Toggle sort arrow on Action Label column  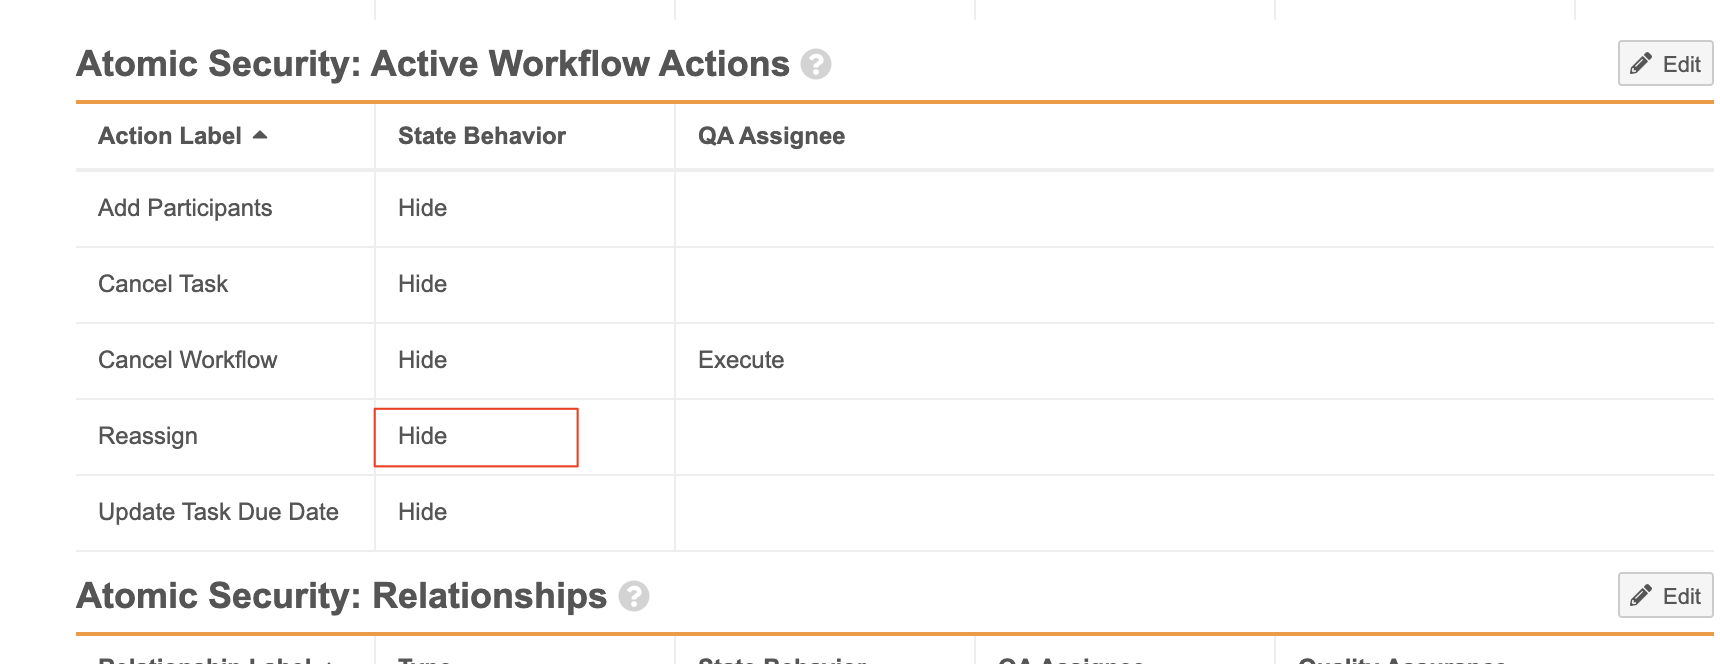pos(260,135)
